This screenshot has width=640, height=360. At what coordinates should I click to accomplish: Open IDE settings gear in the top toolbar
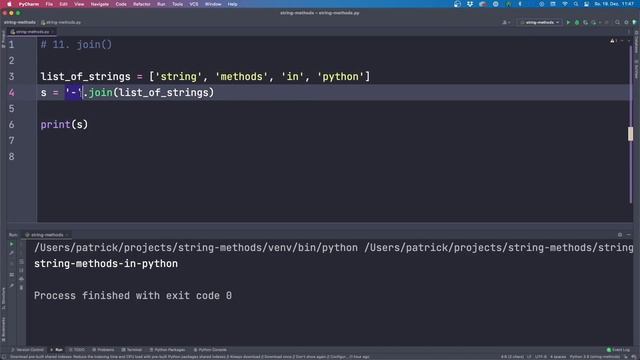coord(626,22)
